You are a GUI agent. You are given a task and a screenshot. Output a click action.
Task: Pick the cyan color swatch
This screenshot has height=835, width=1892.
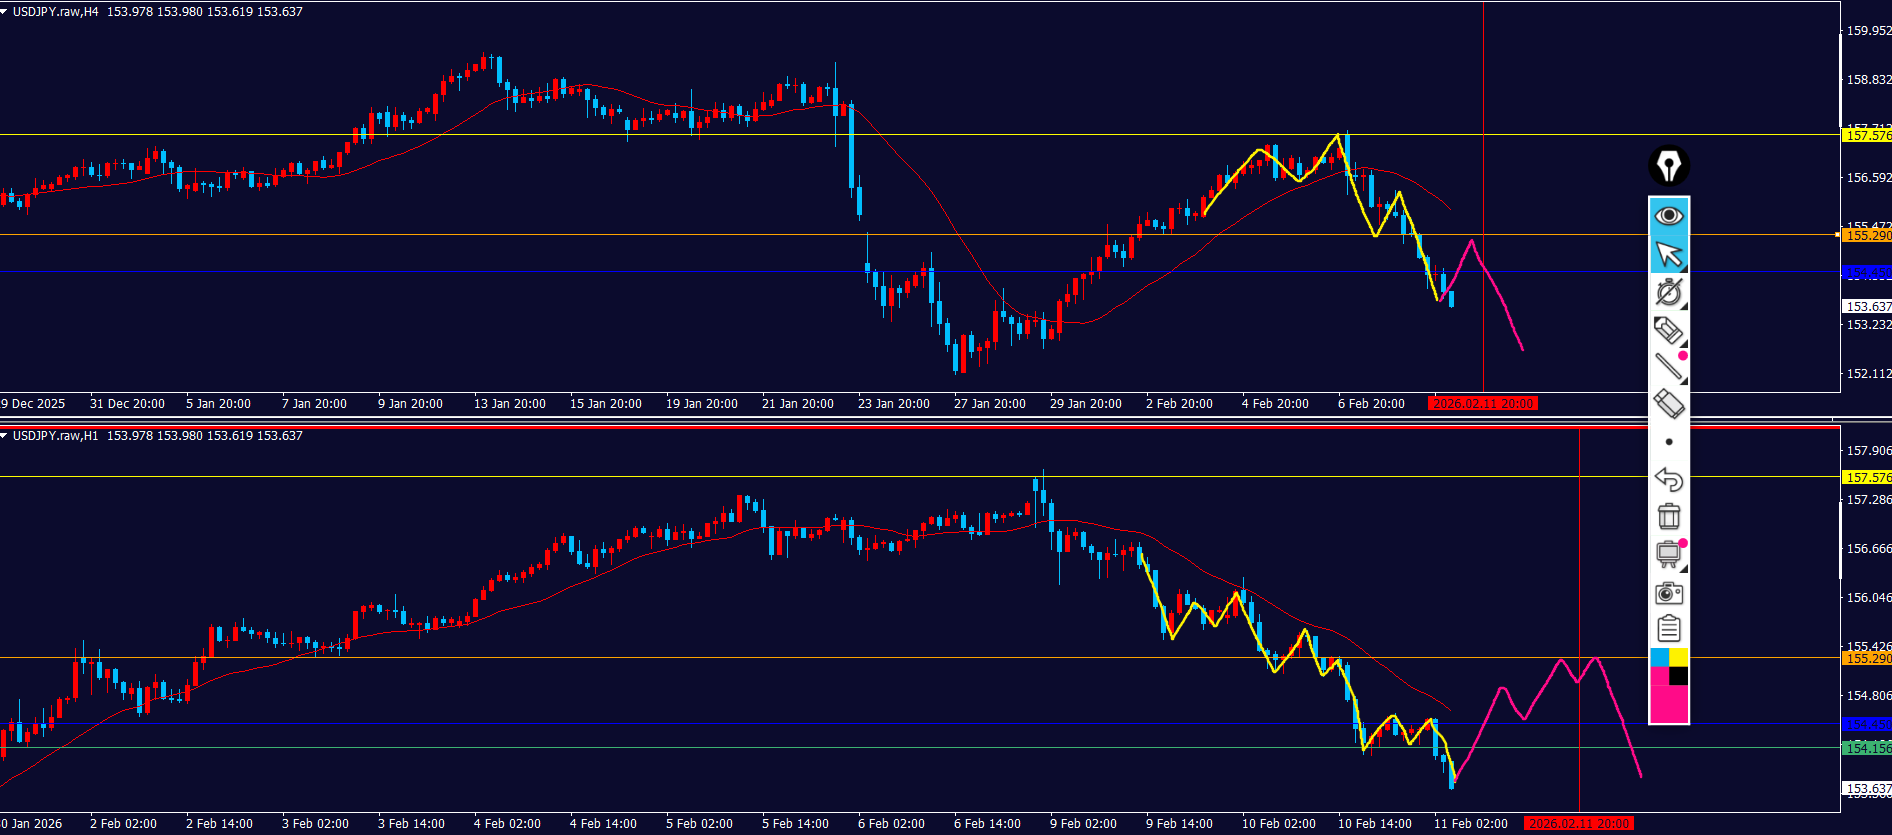[1659, 657]
